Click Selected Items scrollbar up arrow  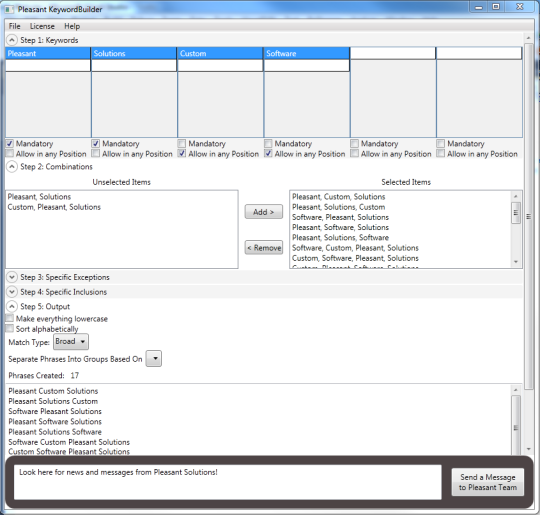click(x=516, y=196)
